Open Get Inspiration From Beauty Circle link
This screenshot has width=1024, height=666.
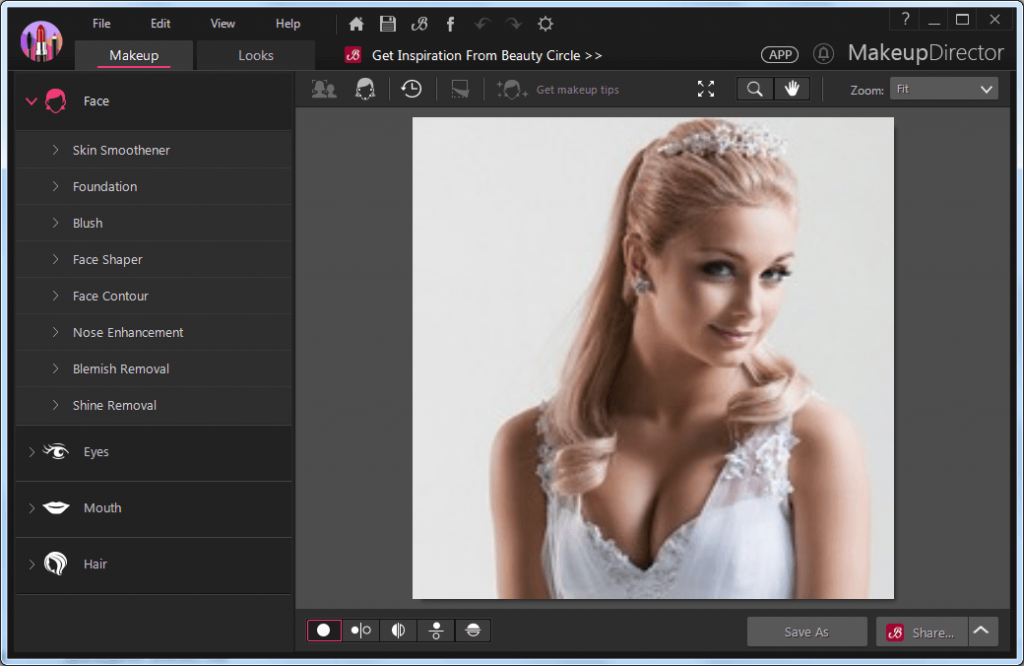486,56
